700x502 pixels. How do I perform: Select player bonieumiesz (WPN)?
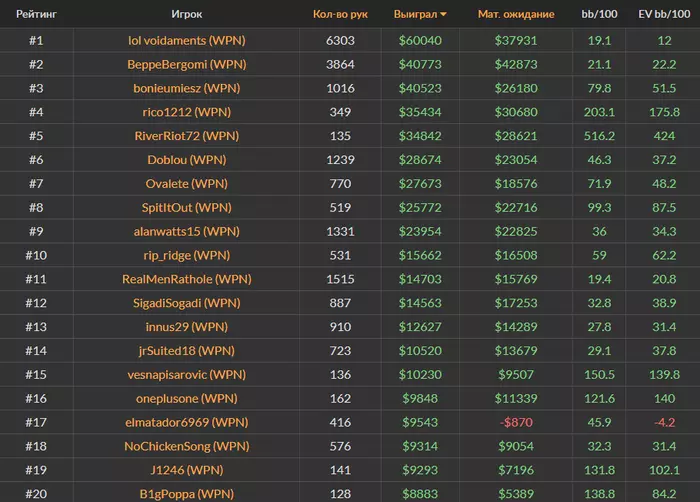point(187,89)
